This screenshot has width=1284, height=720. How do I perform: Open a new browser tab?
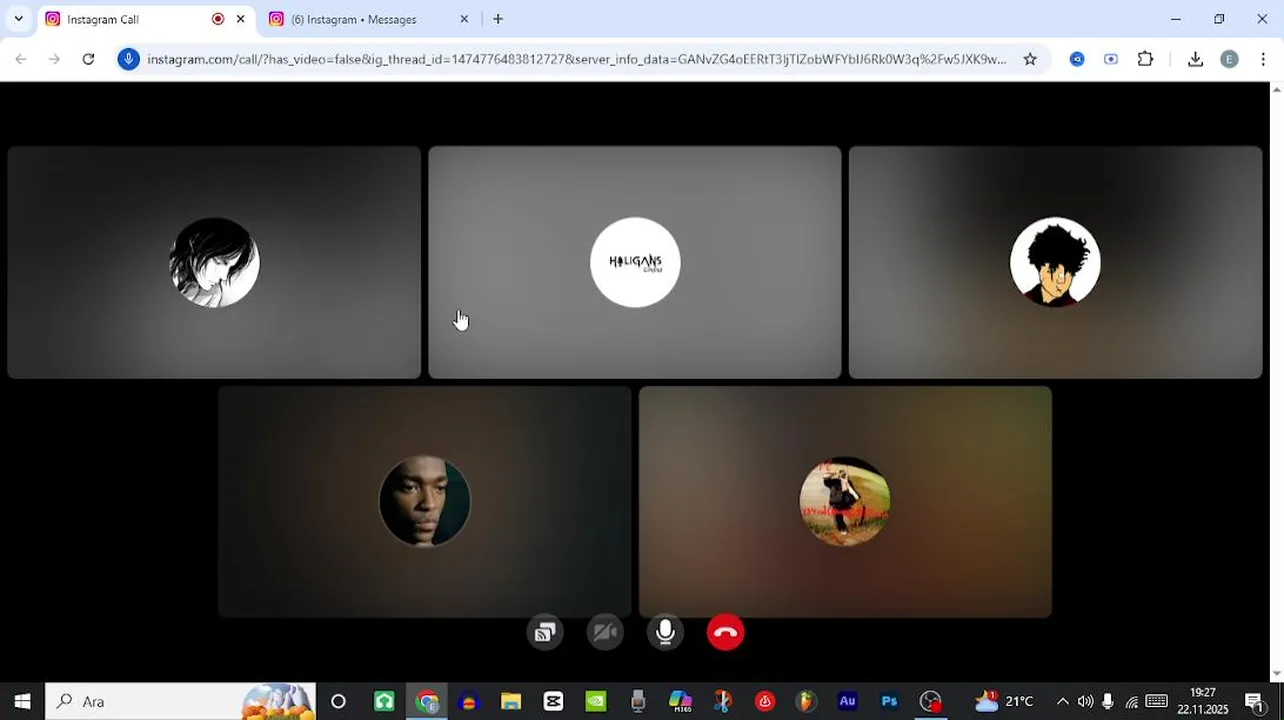point(498,19)
